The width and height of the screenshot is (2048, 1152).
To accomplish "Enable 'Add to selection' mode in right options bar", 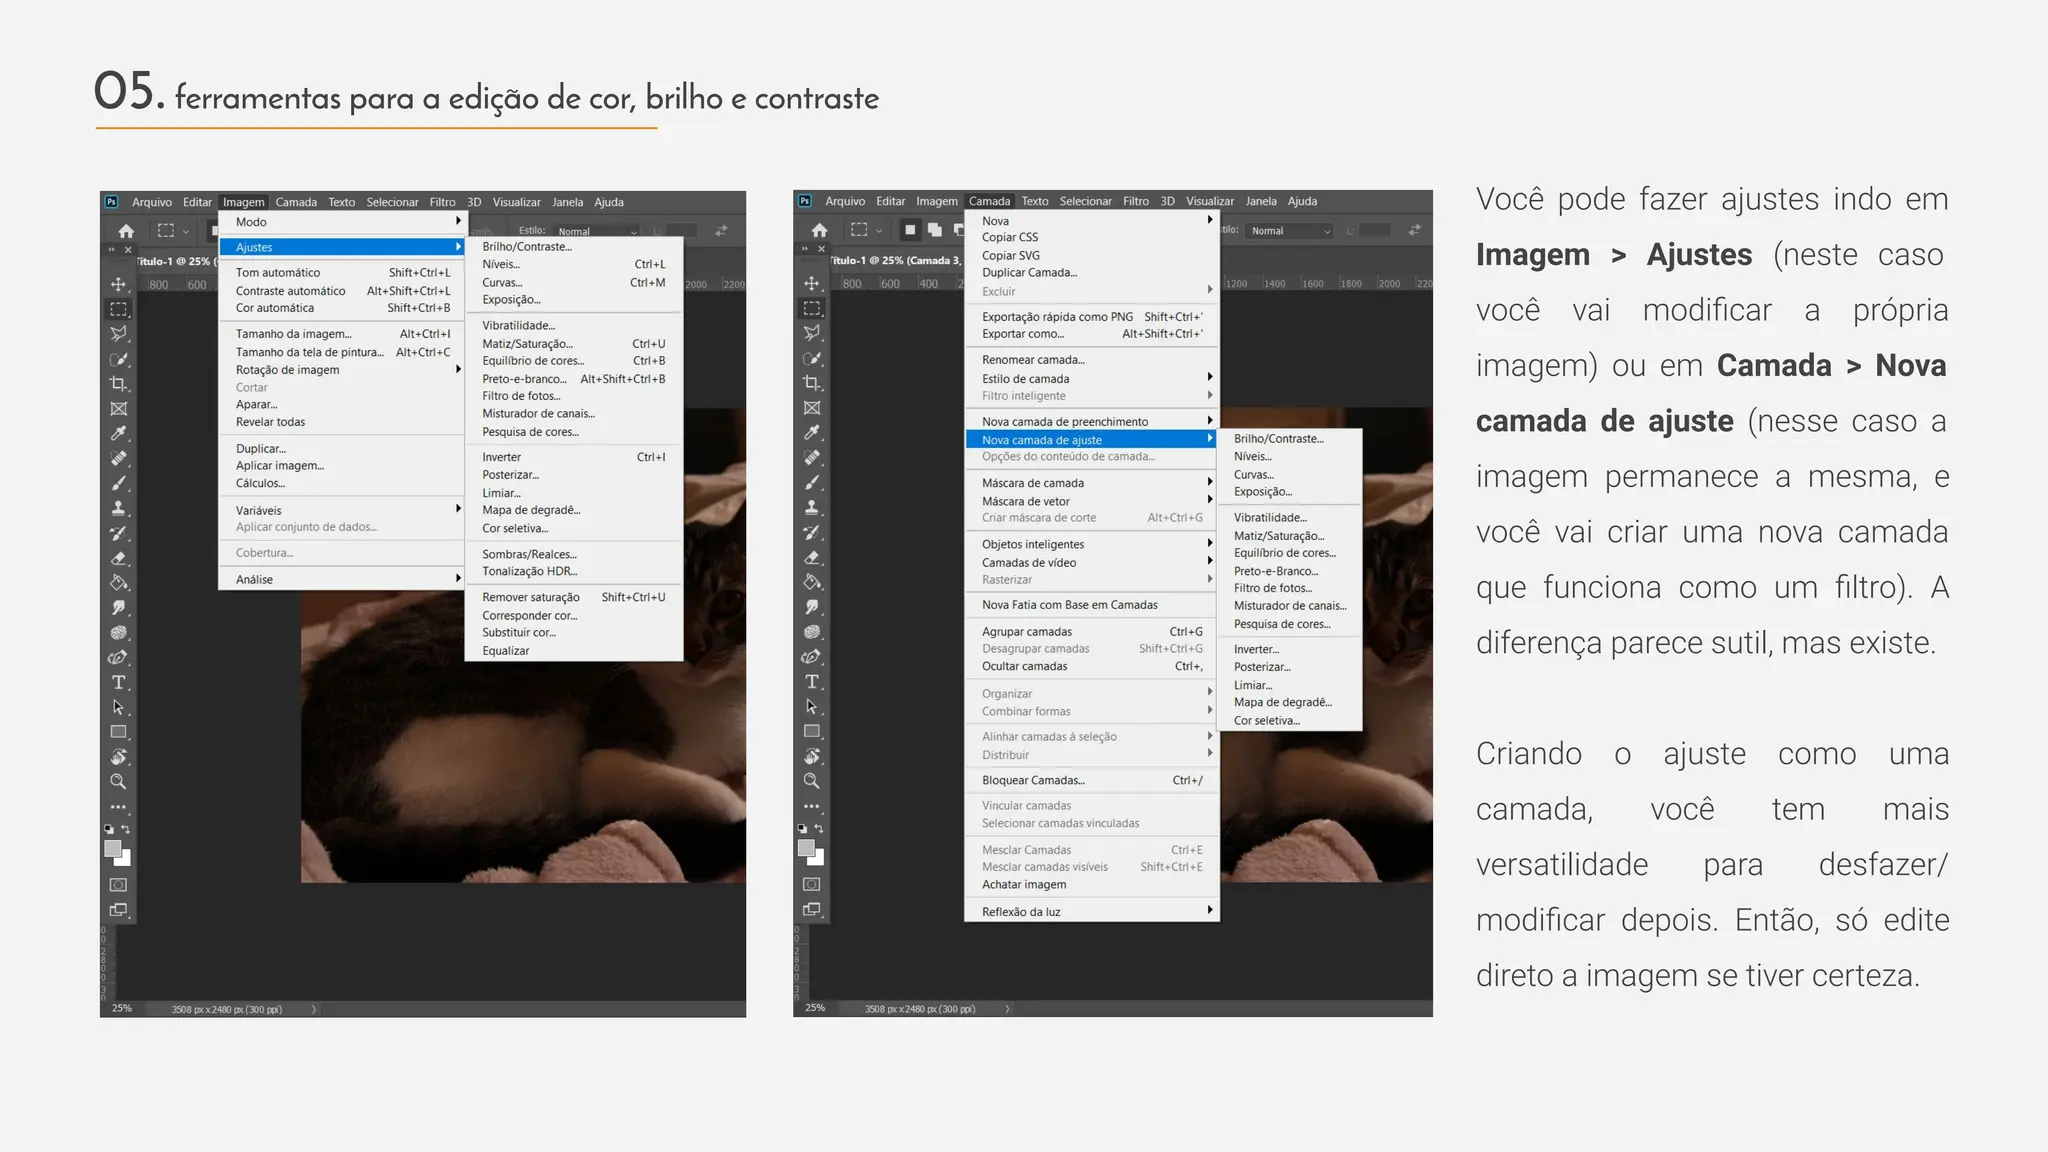I will (934, 230).
